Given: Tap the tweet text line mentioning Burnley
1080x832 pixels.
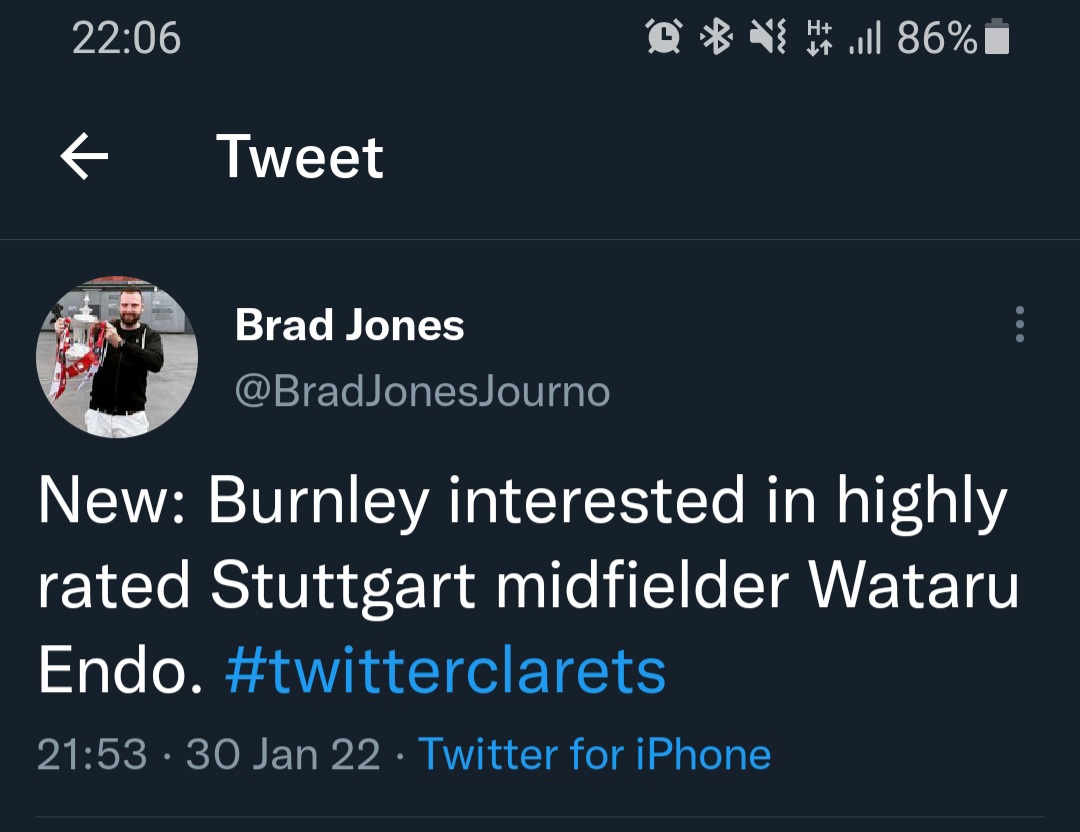Looking at the screenshot, I should 520,500.
